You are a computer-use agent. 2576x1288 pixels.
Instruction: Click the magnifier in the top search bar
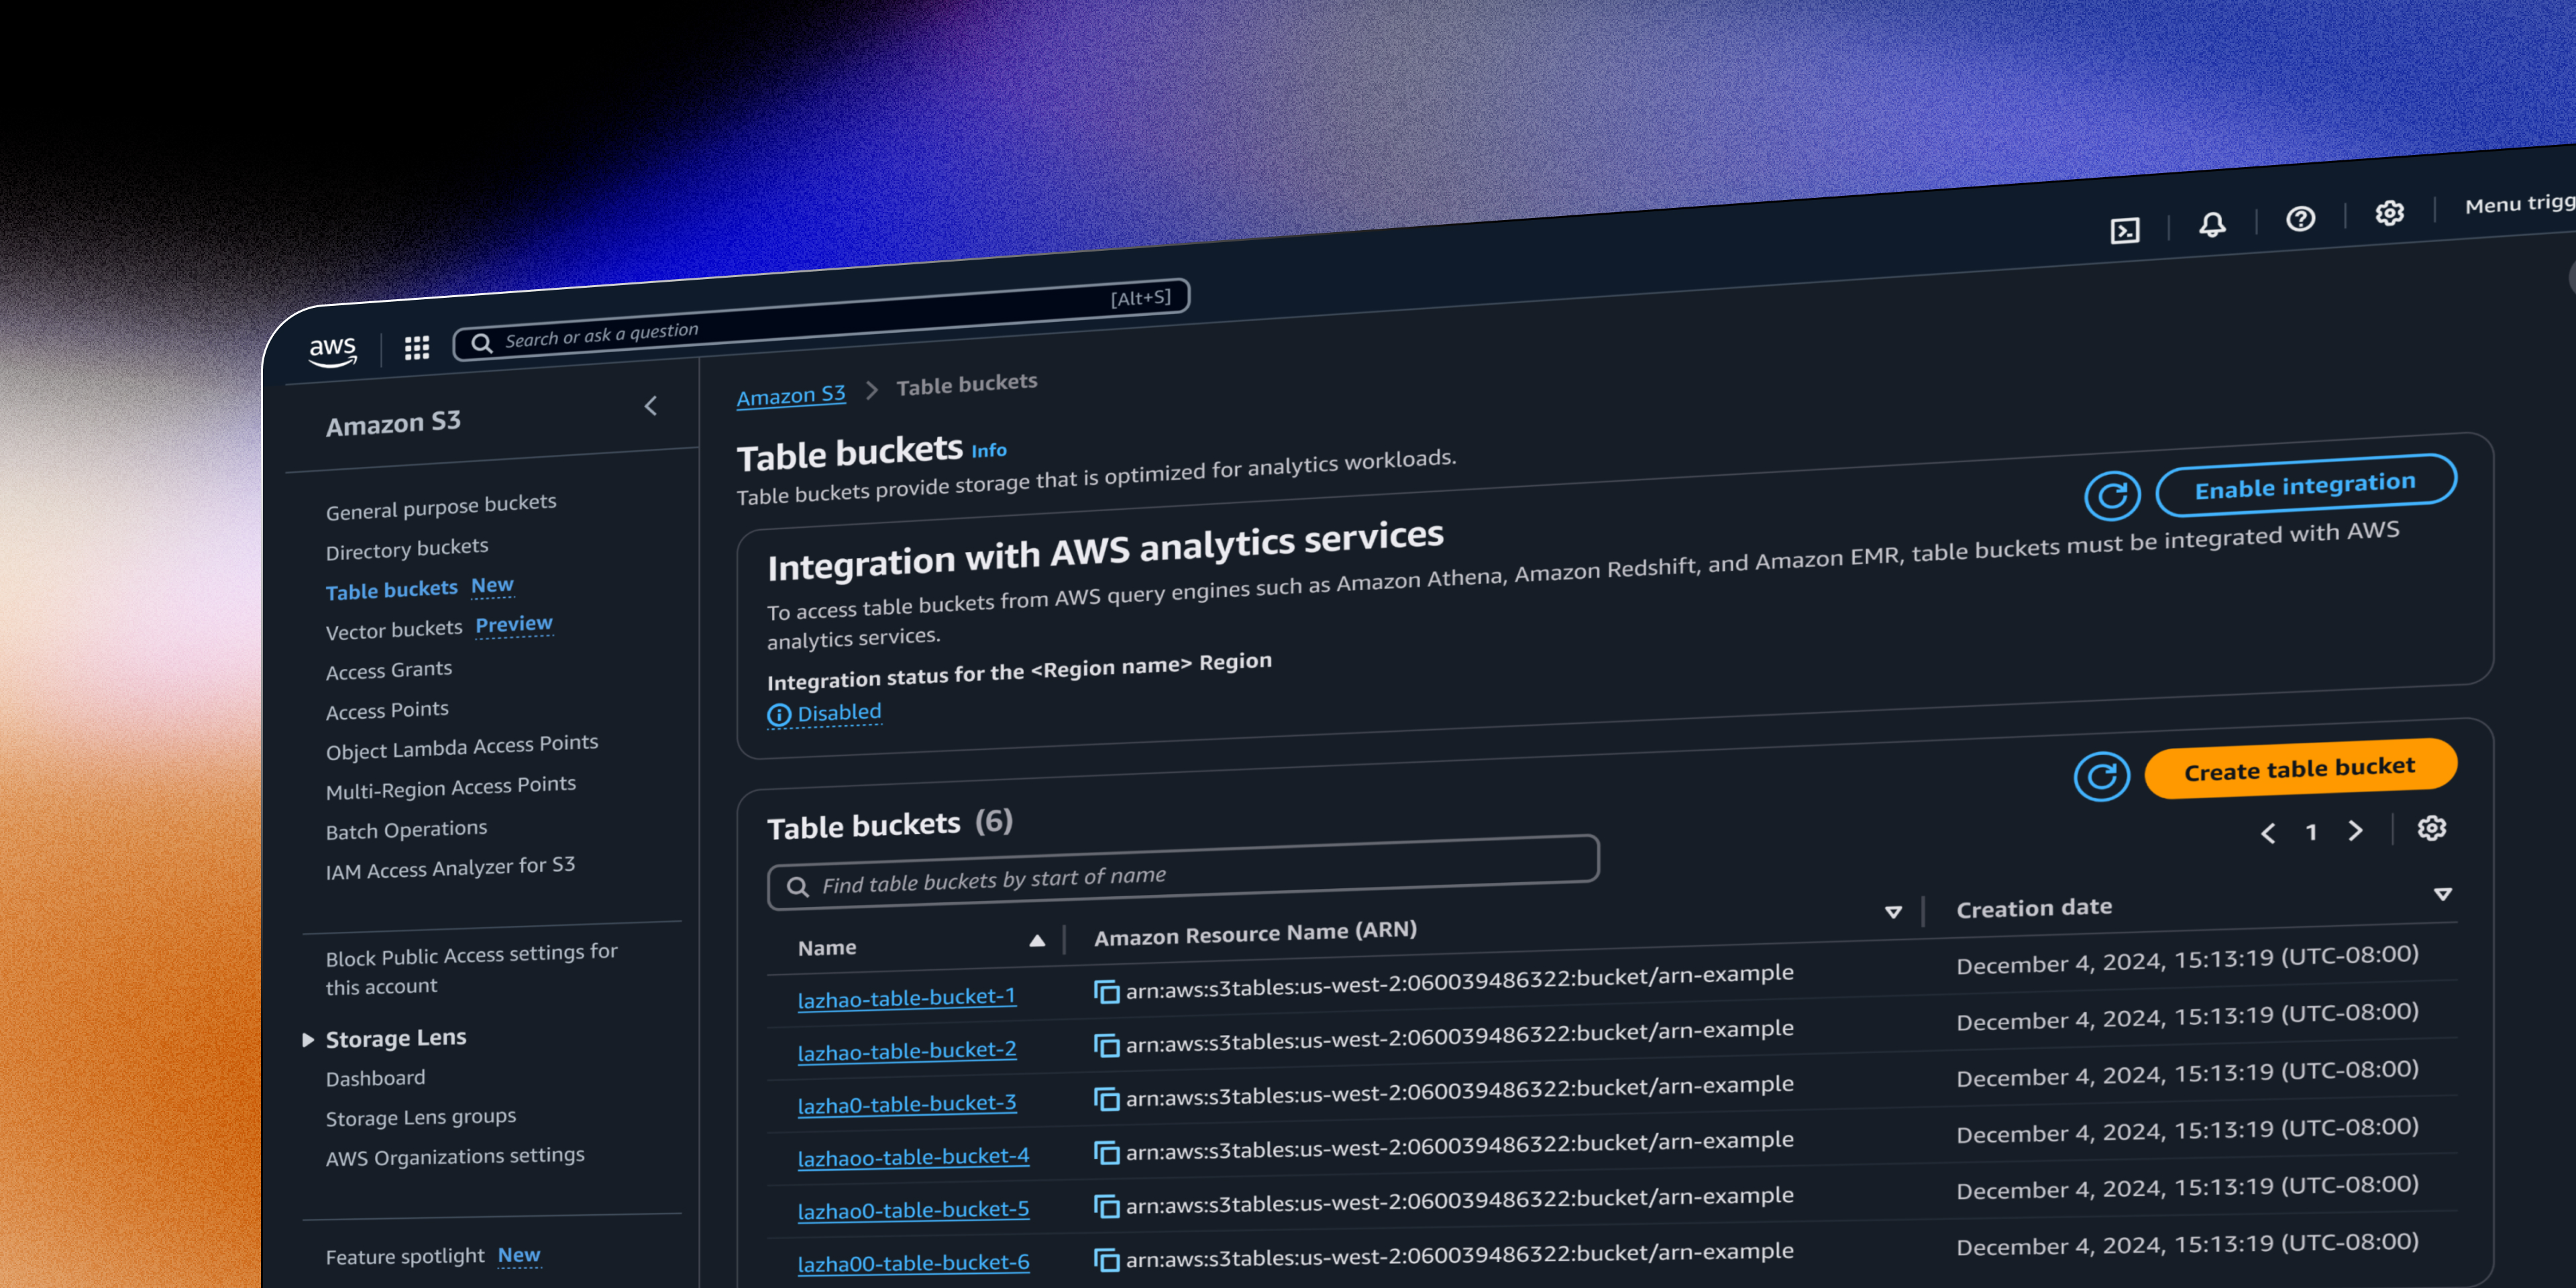pos(482,343)
